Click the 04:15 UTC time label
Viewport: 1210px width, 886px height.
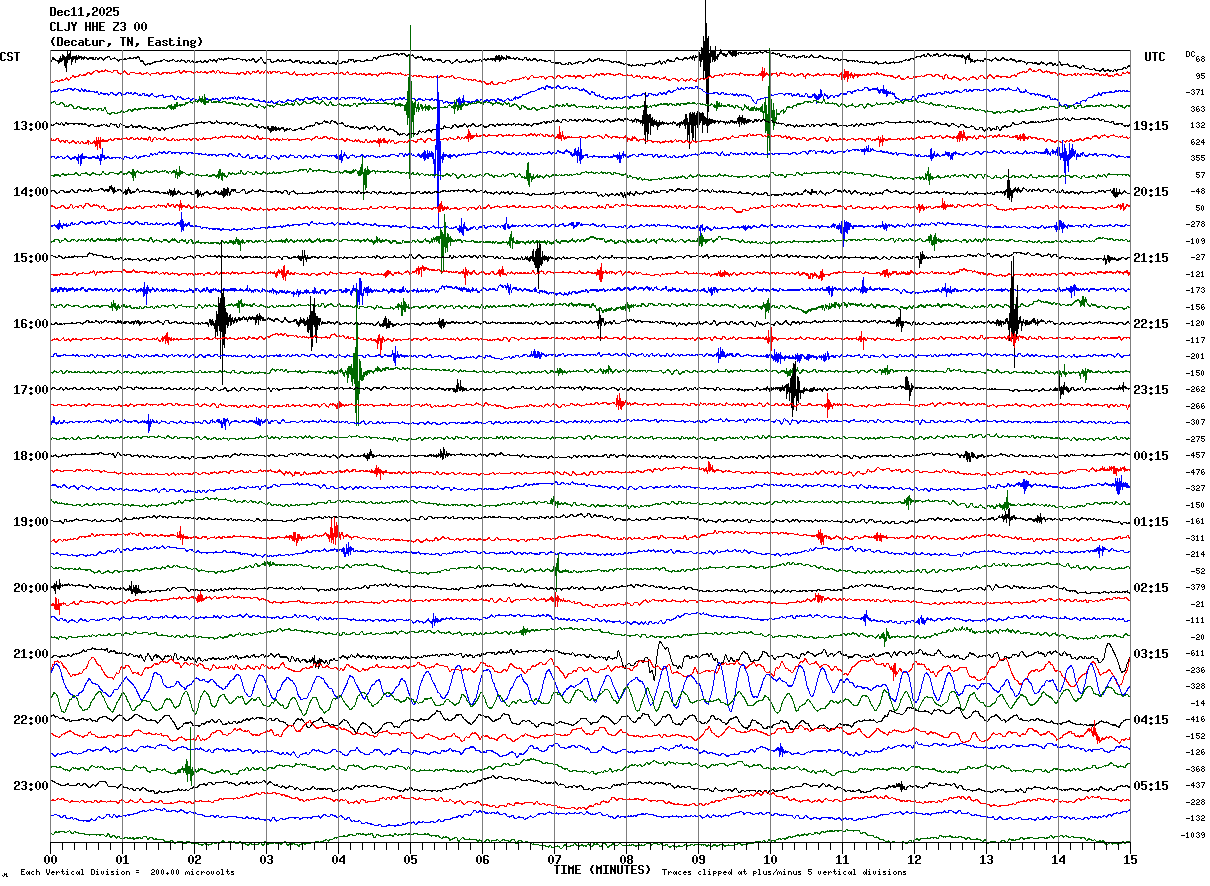(x=1151, y=720)
